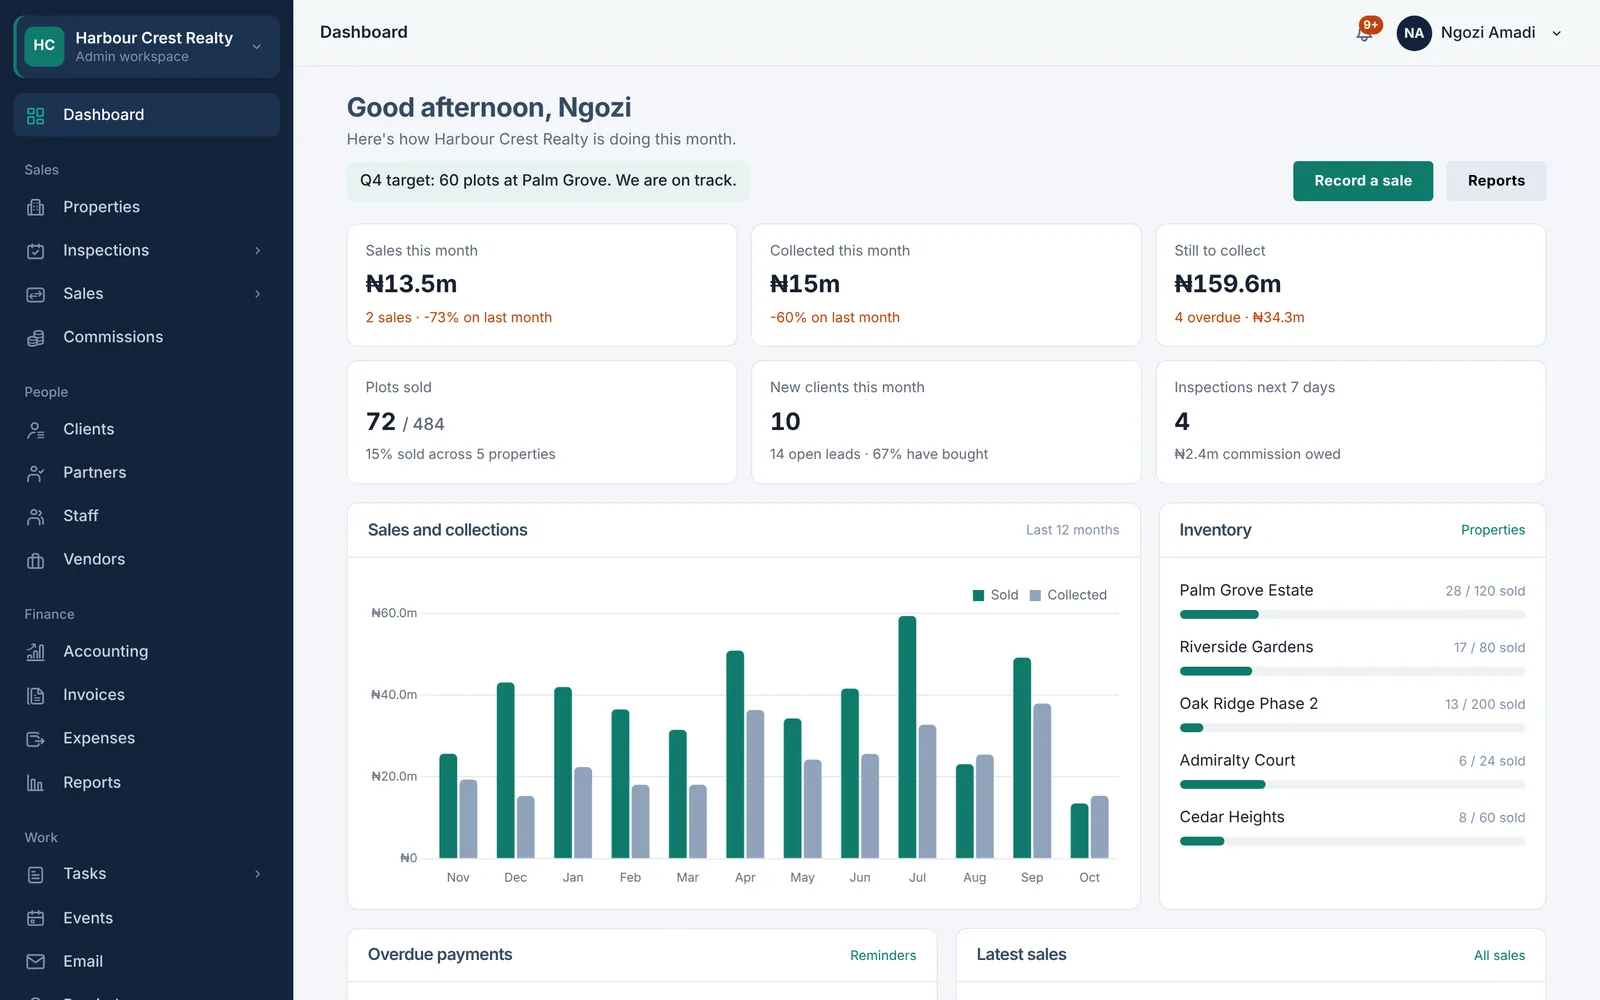Click the Accounting chart icon
This screenshot has width=1600, height=1000.
(x=36, y=652)
